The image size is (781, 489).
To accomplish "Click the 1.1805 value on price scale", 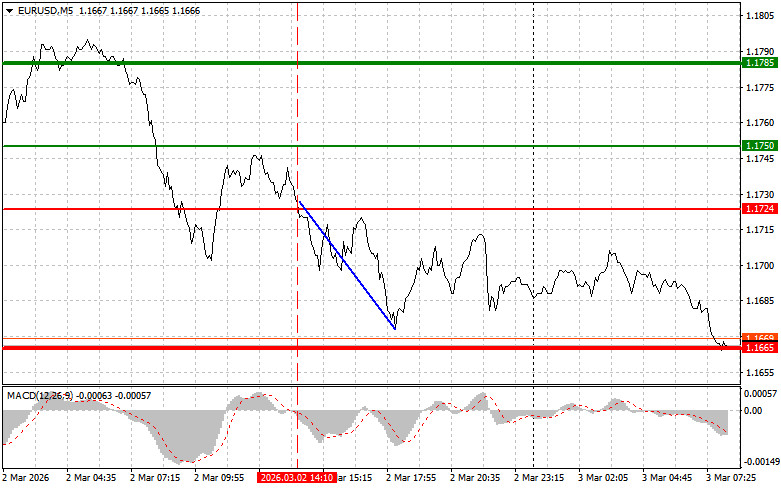I will (x=760, y=16).
